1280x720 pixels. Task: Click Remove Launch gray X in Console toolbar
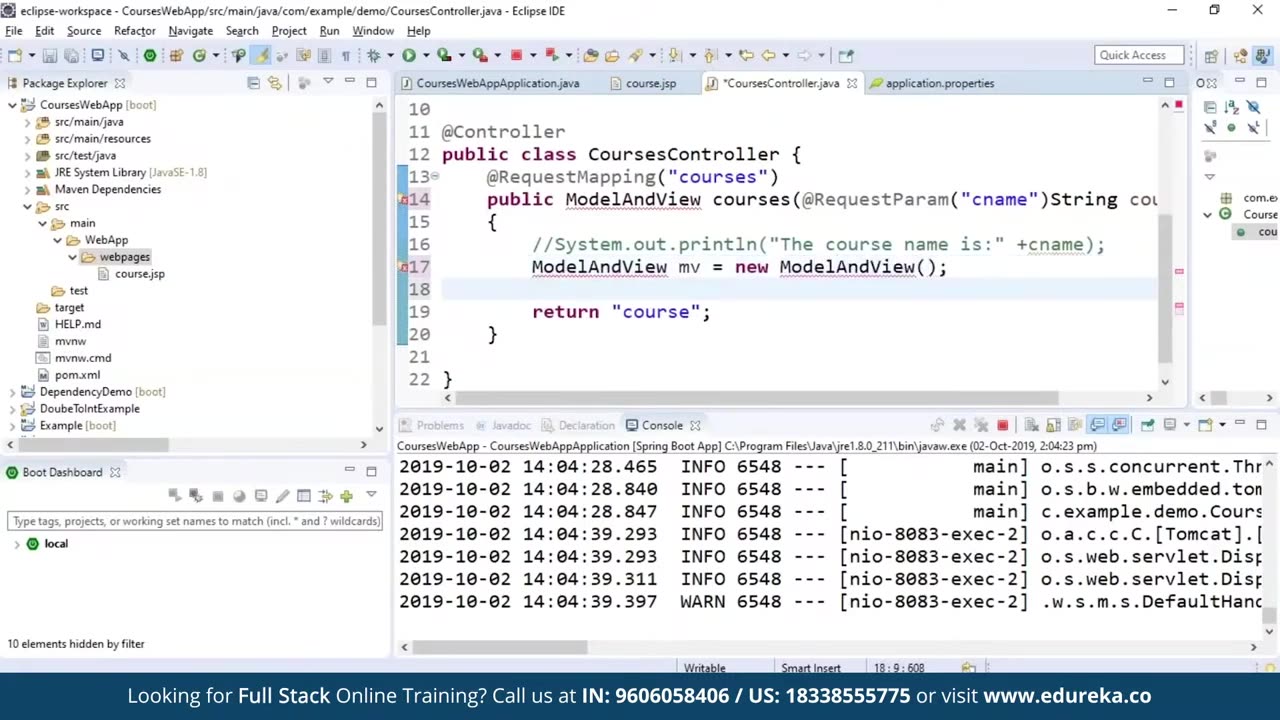(959, 425)
